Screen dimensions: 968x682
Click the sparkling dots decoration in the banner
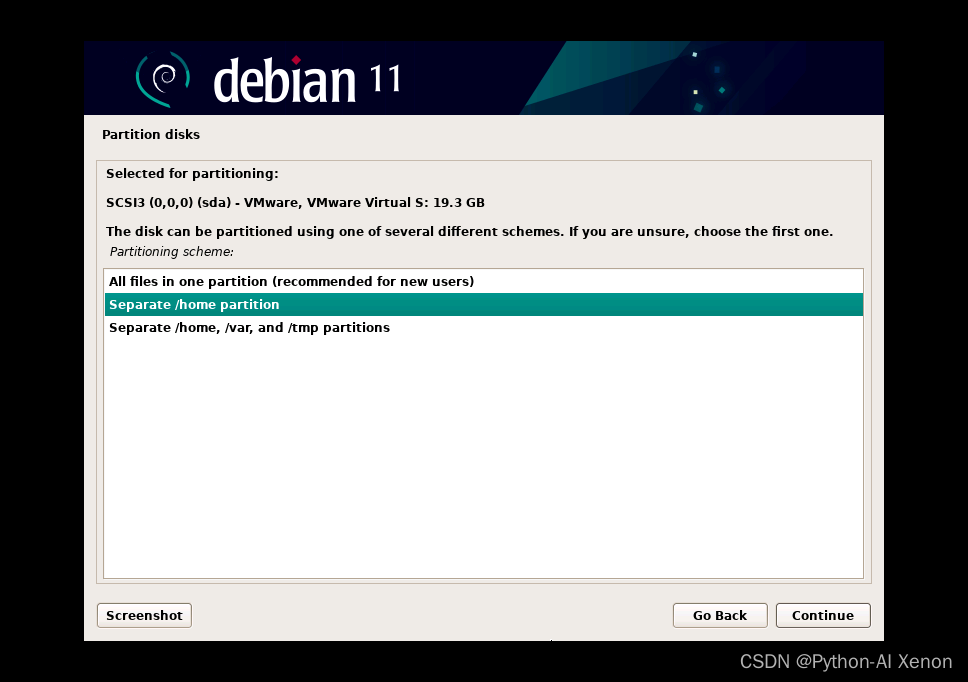click(708, 80)
